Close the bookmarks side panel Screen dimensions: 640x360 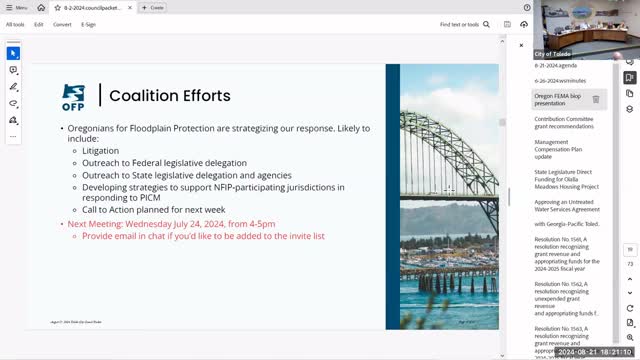(521, 45)
